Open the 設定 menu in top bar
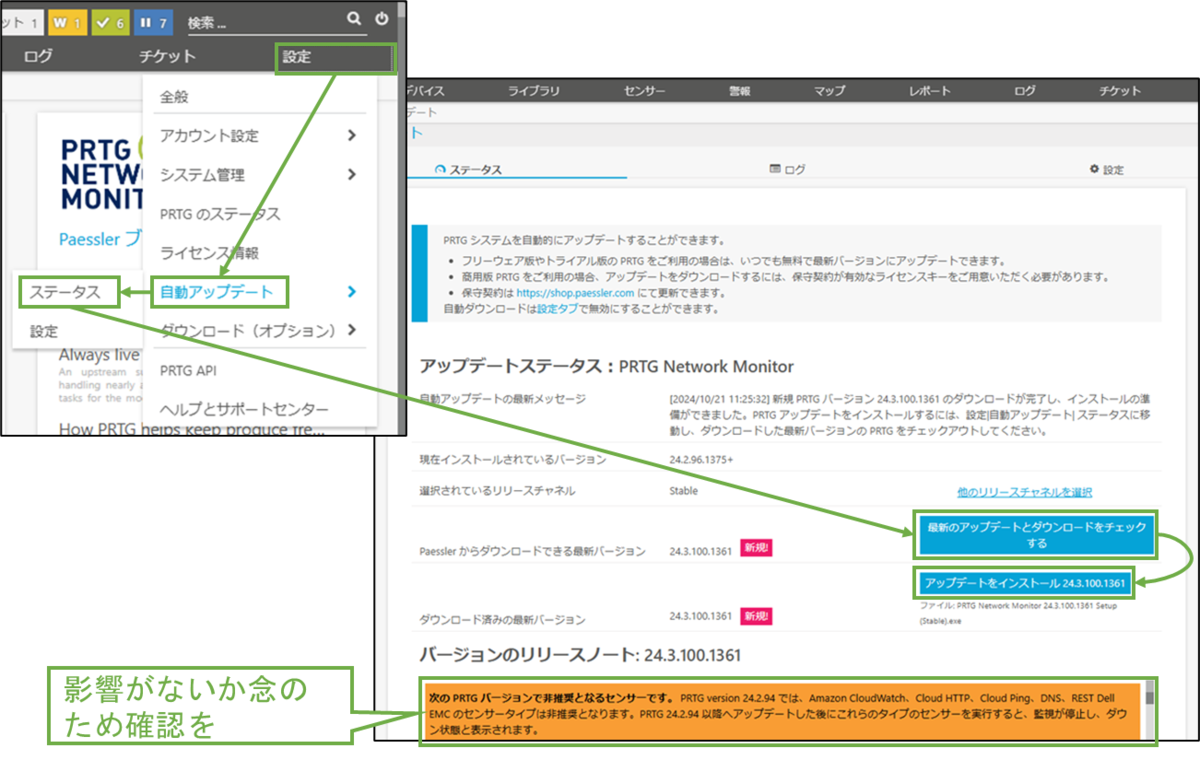1200x760 pixels. 296,57
